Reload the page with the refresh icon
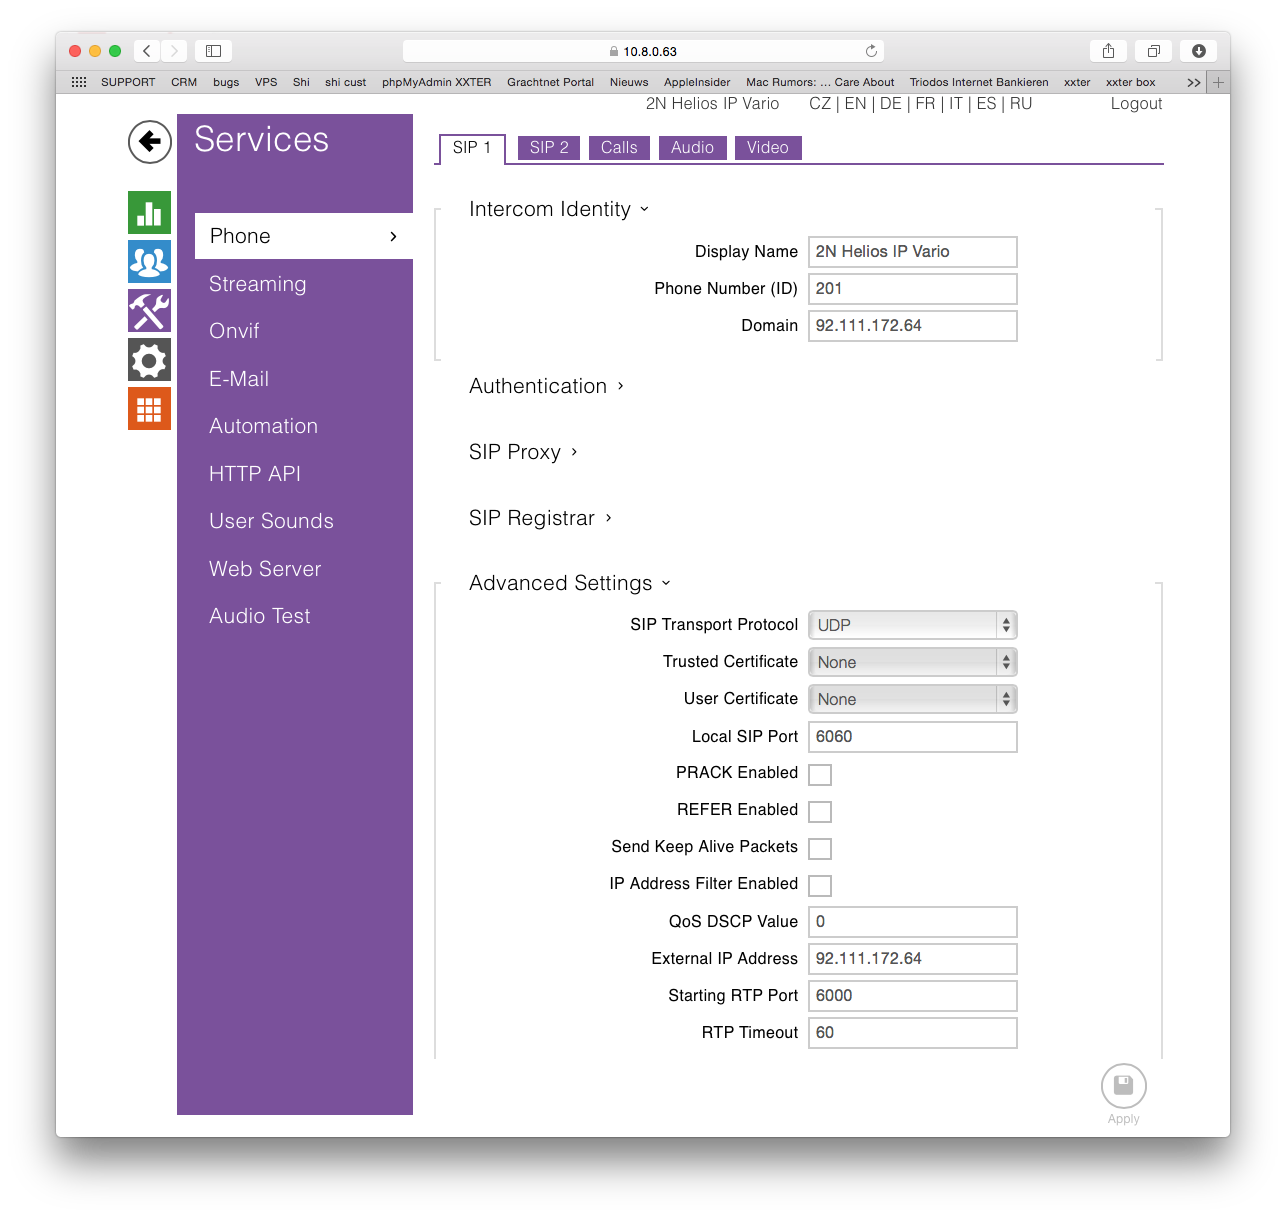Viewport: 1286px width, 1217px height. click(x=871, y=51)
